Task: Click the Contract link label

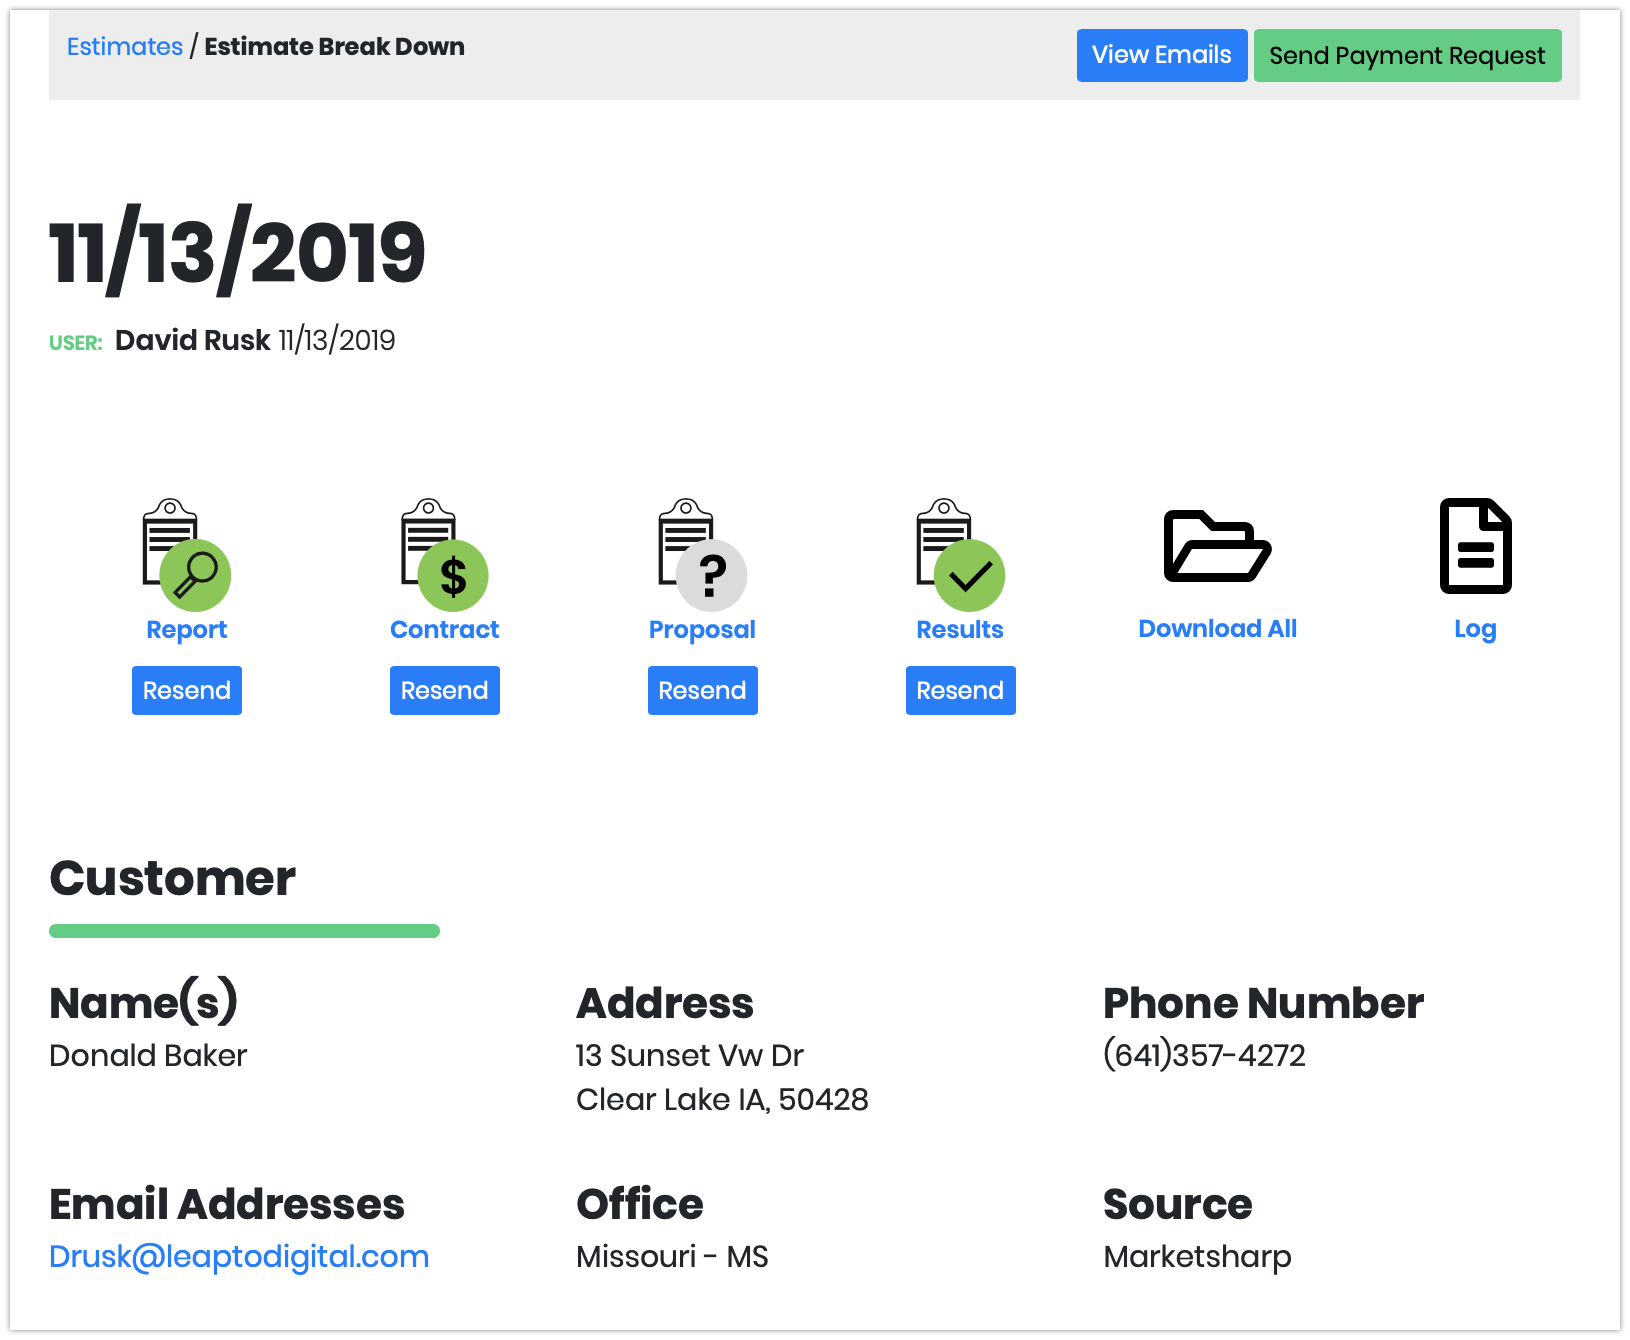Action: click(x=445, y=630)
